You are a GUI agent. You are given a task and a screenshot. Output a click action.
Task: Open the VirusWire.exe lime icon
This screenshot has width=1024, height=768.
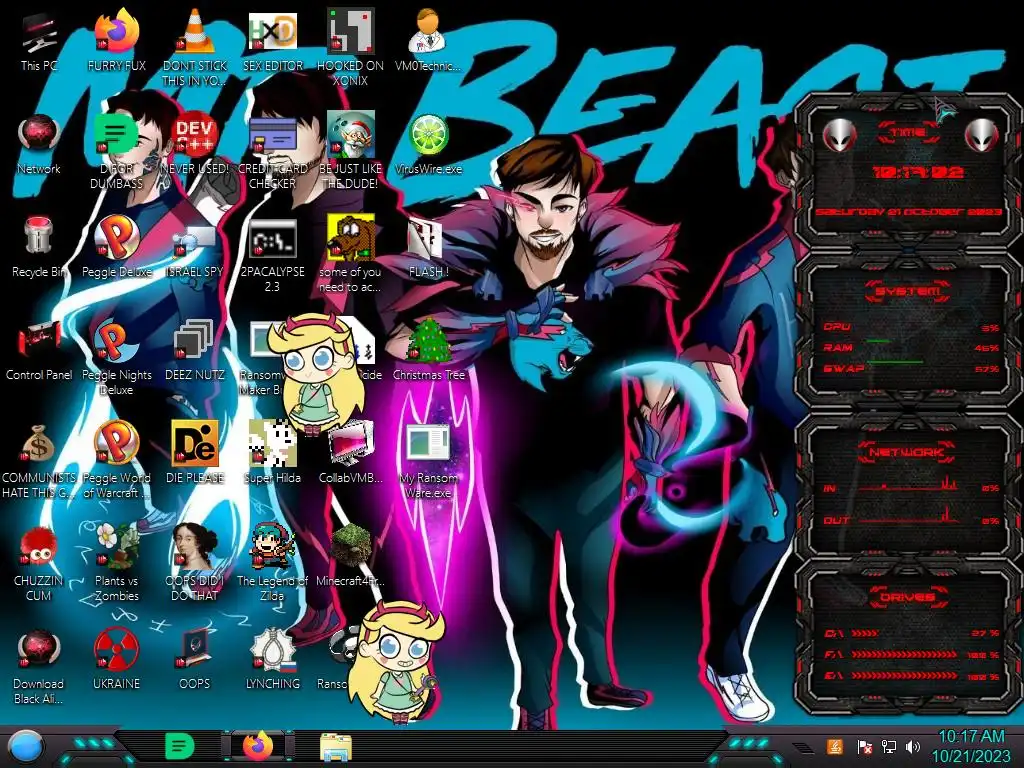click(x=428, y=145)
